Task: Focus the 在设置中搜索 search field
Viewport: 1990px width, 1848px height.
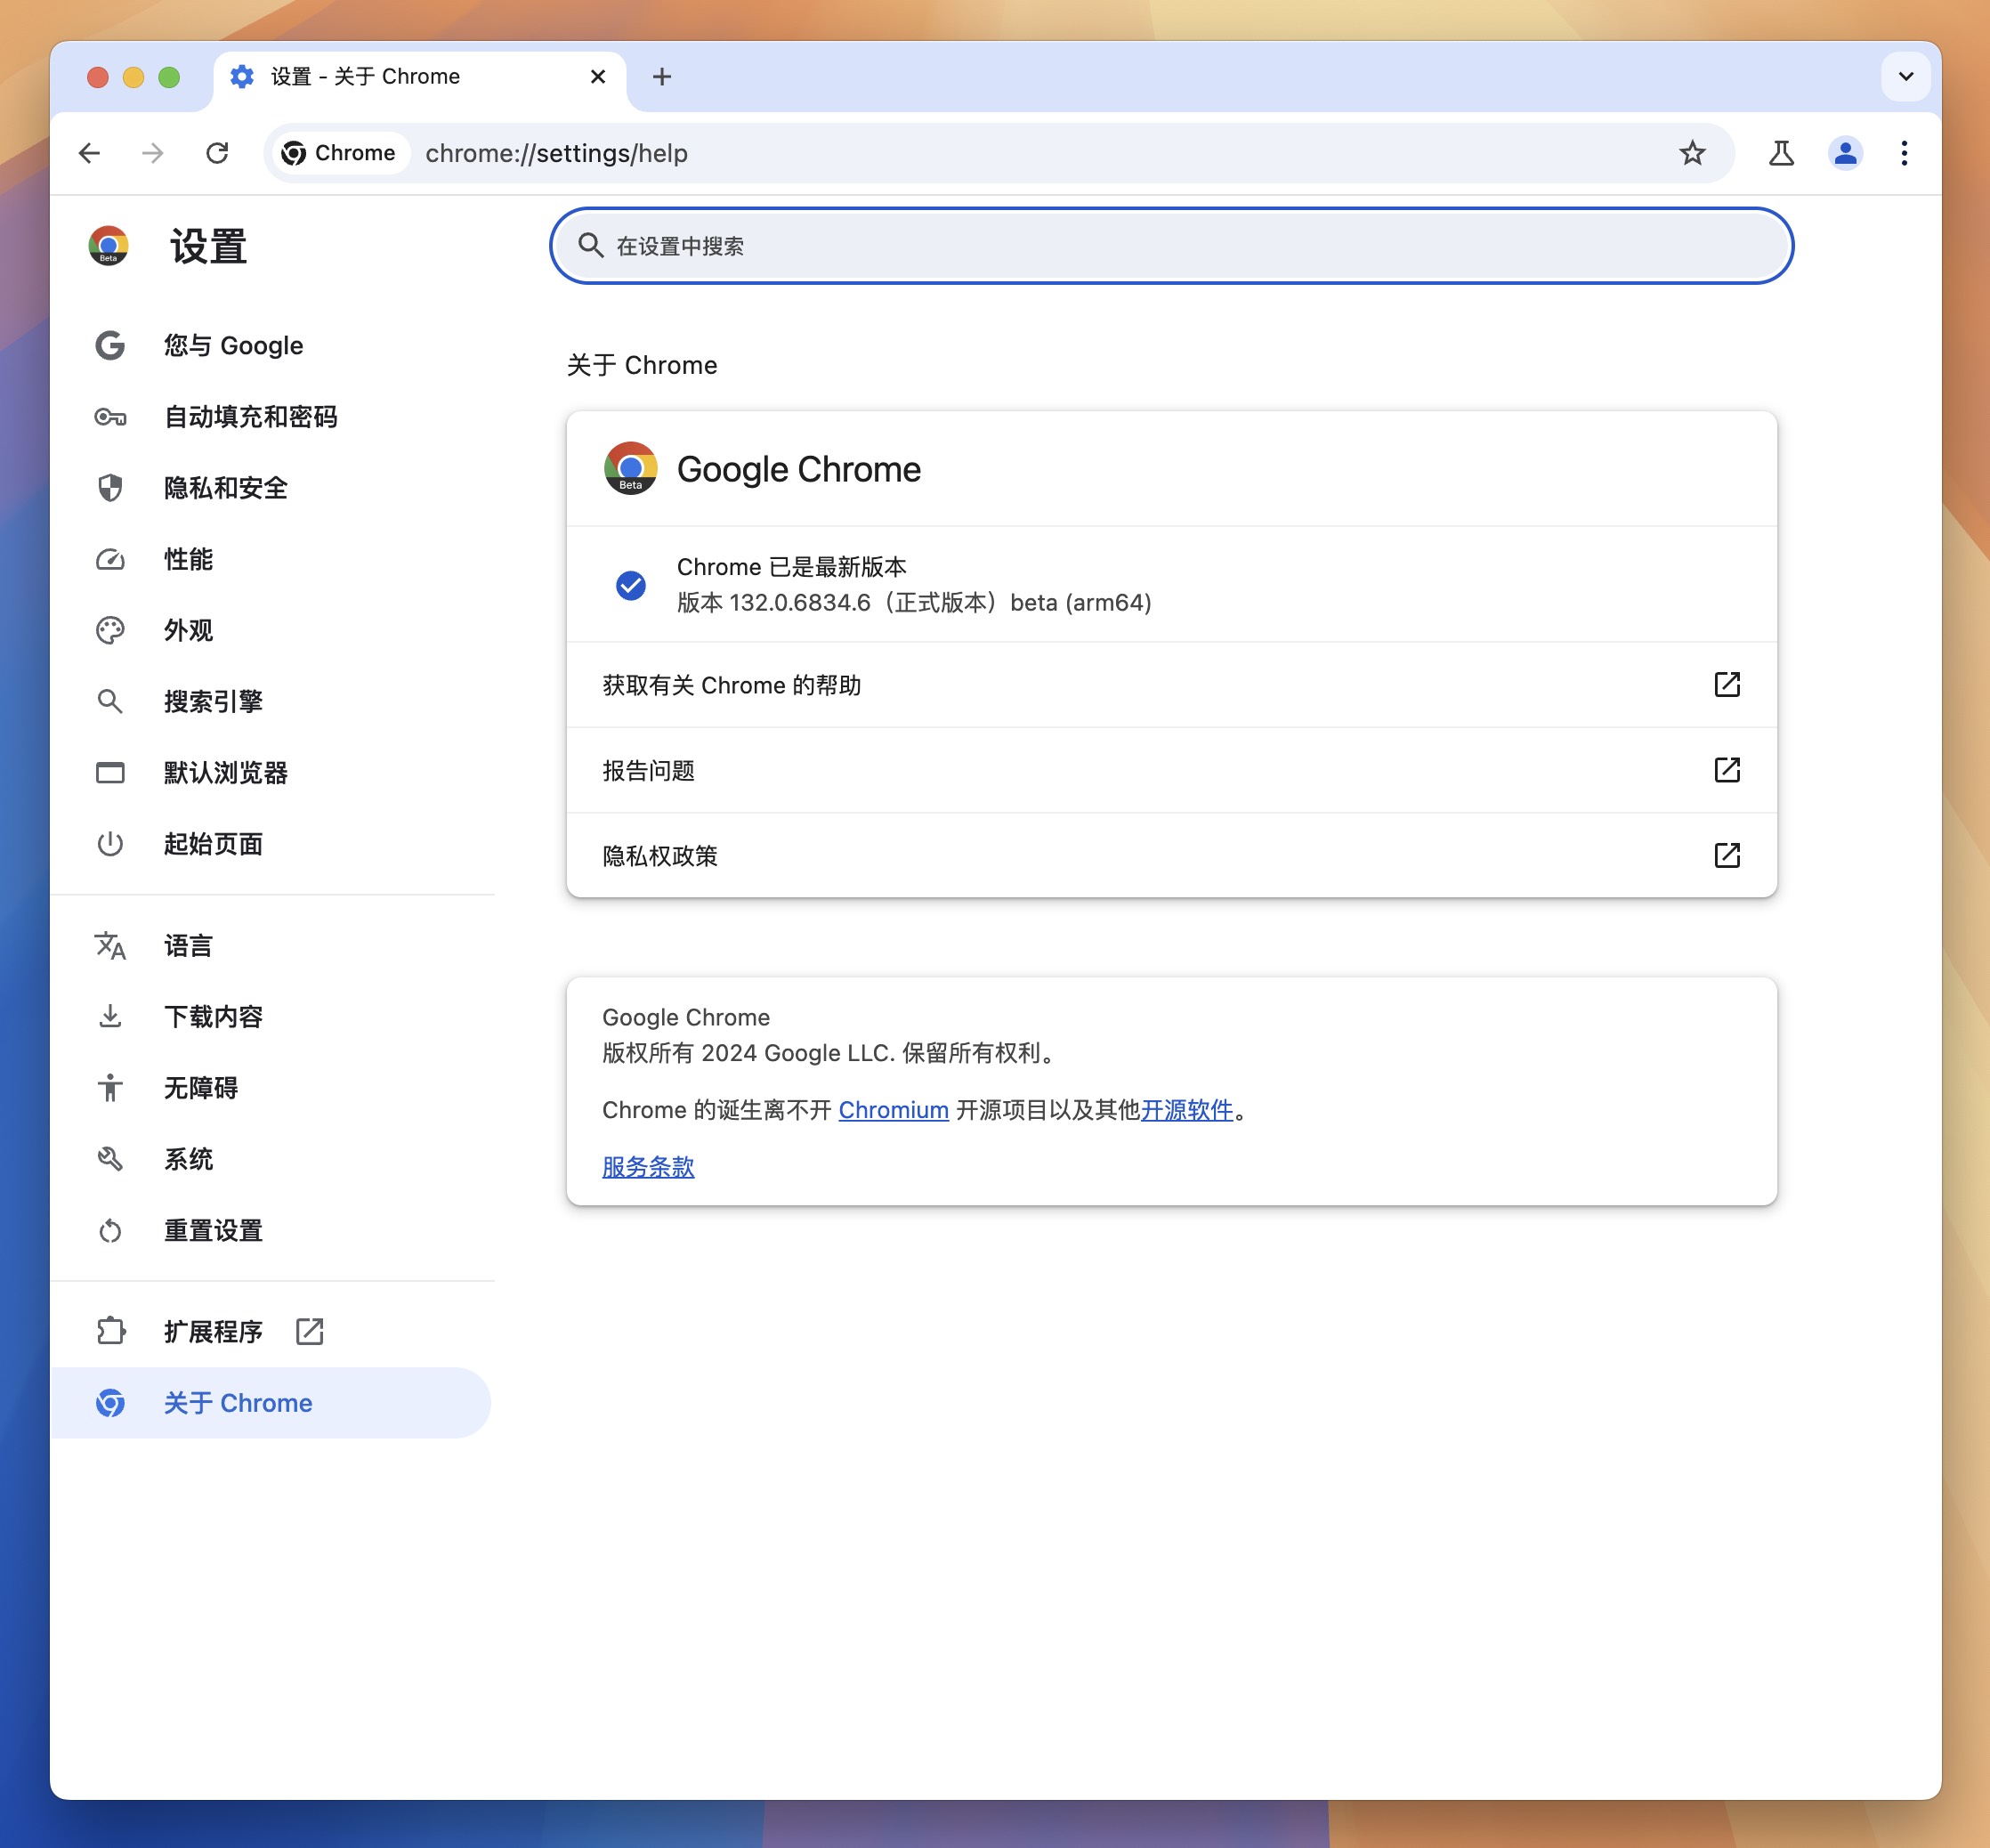Action: click(x=1171, y=246)
